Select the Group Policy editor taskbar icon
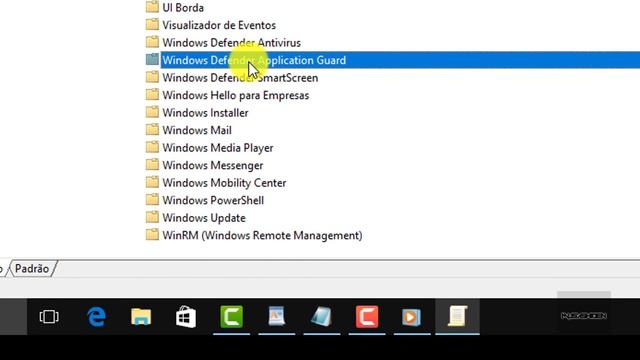640x360 pixels. pos(458,316)
